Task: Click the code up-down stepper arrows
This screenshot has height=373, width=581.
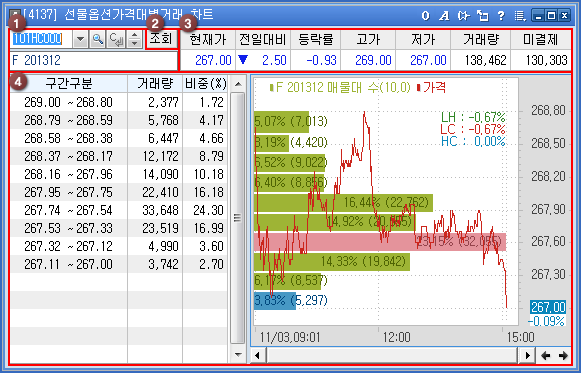Action: [x=134, y=39]
